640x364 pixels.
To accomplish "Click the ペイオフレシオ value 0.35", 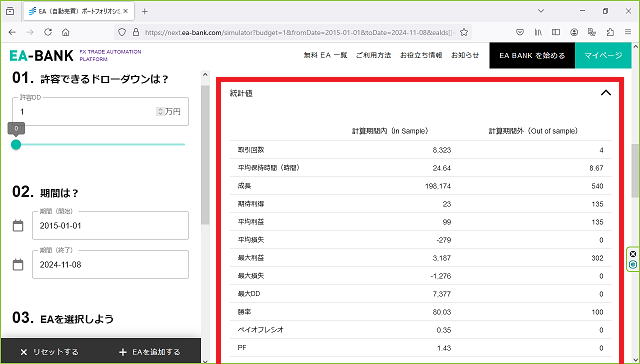I will (x=444, y=330).
